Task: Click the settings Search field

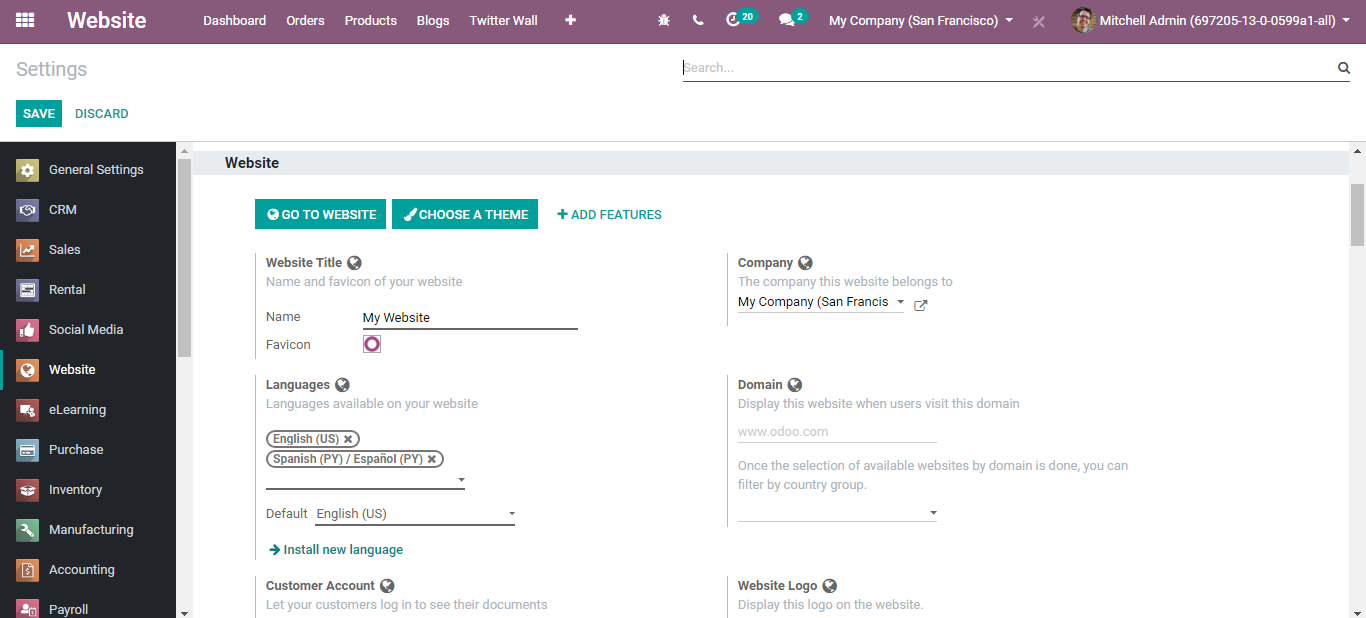Action: click(1008, 68)
